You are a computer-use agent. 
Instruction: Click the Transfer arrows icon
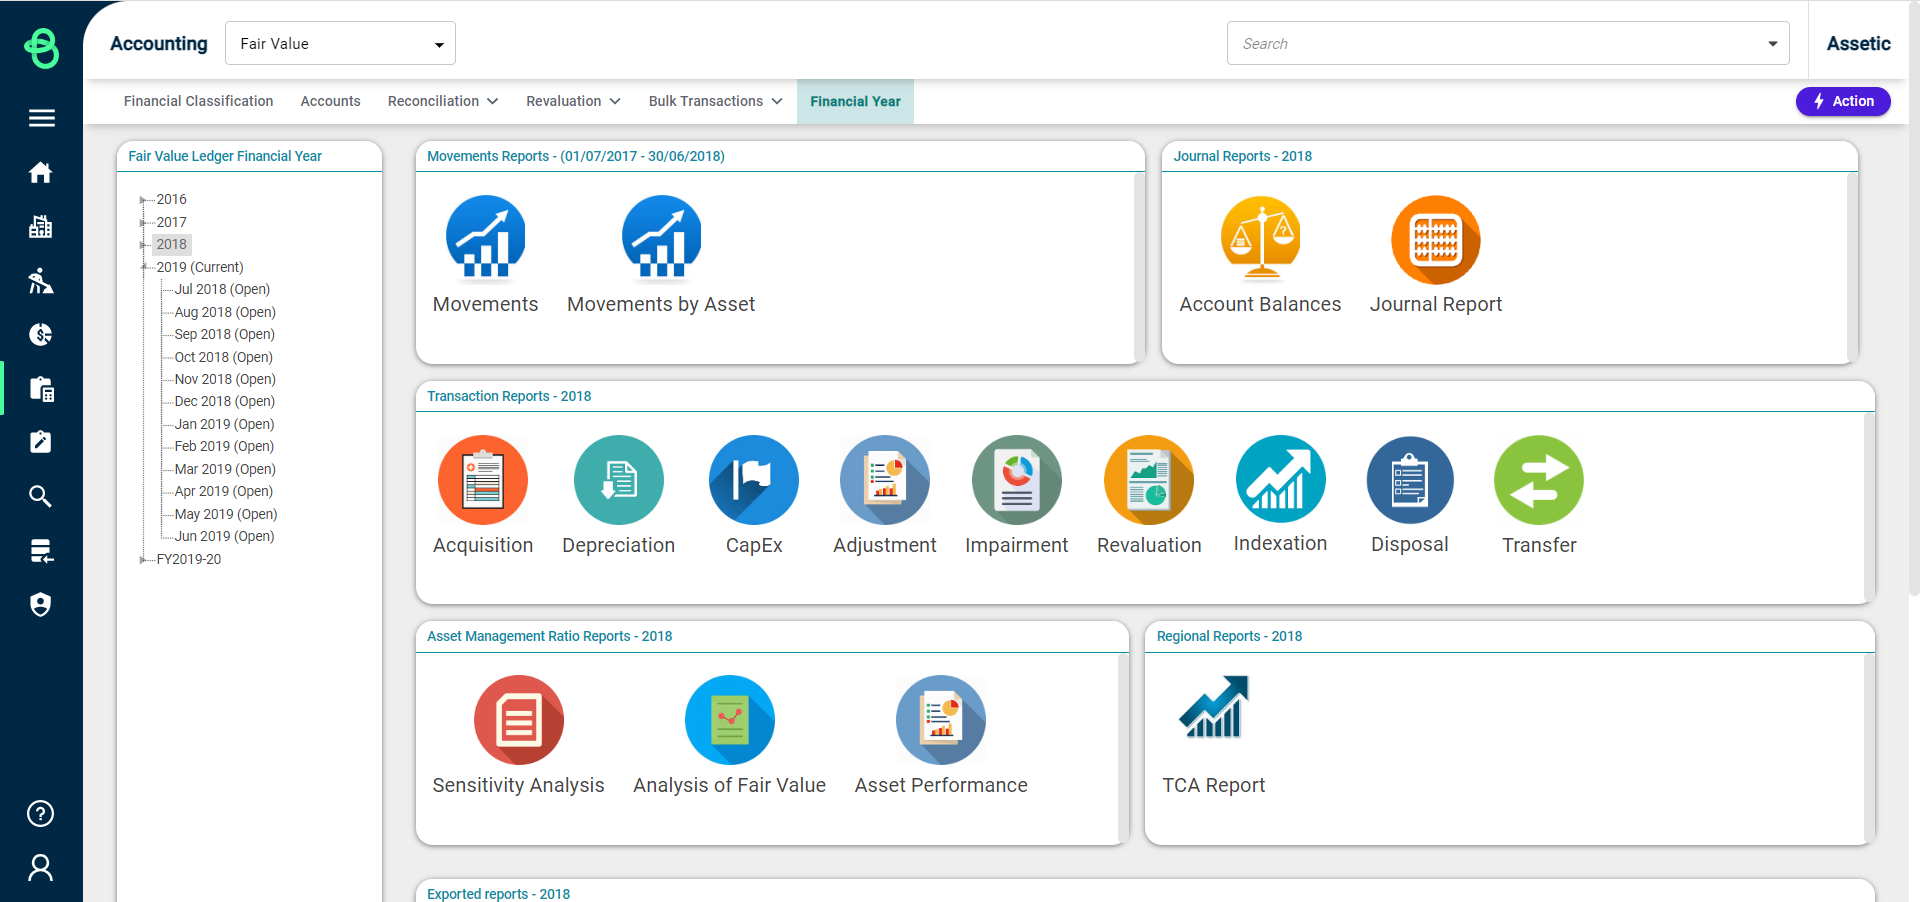(1538, 480)
